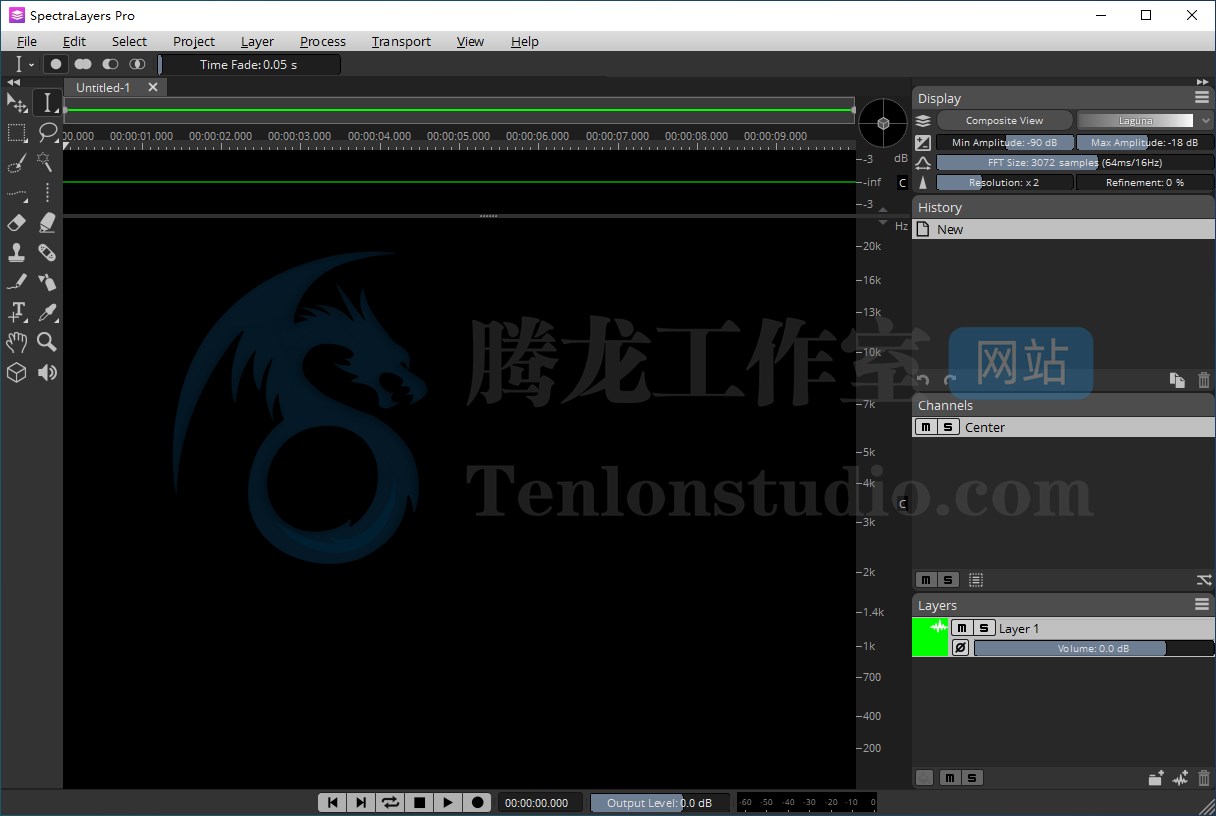Open the Process menu
Screen dimensions: 1216x816
tap(323, 41)
